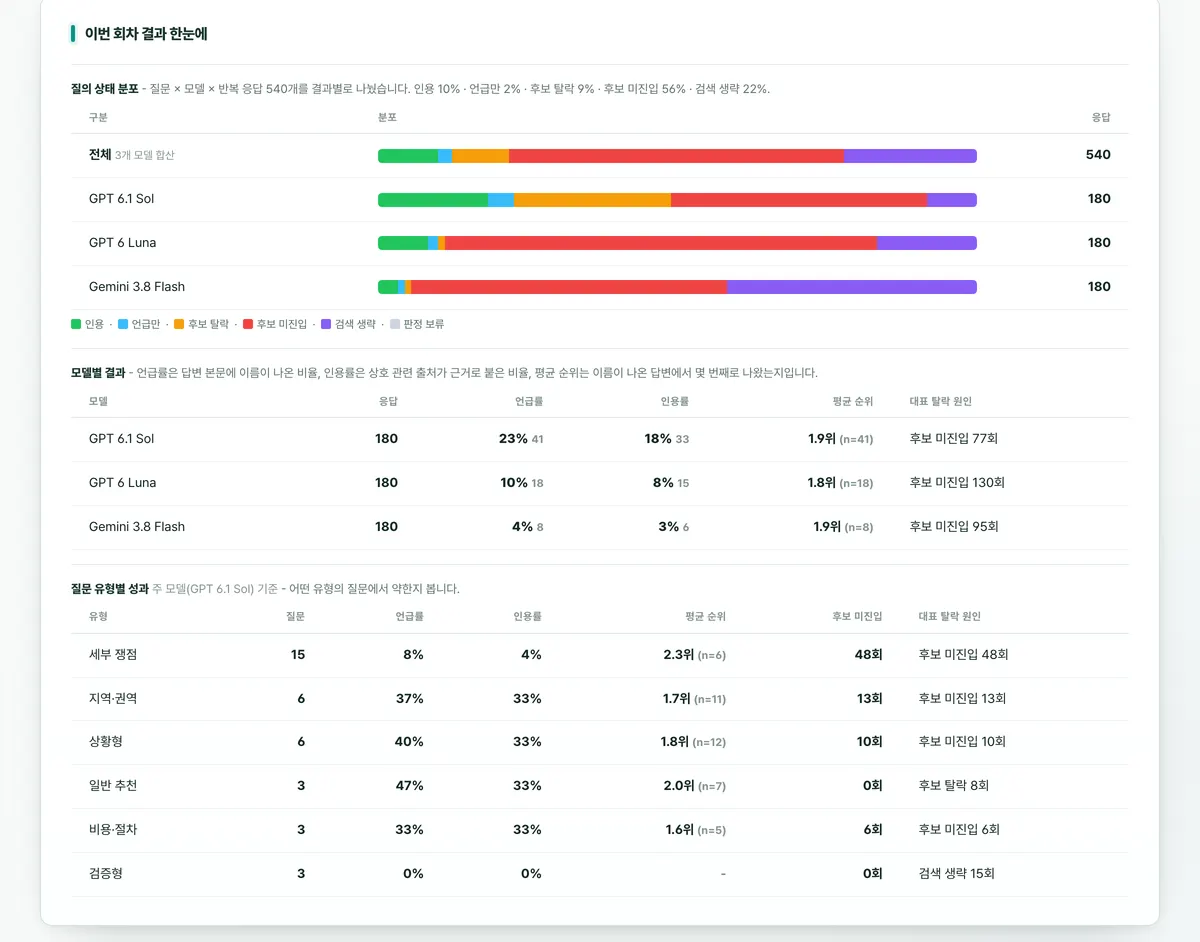Click the '540' total response count
Viewport: 1200px width, 942px height.
[1098, 155]
